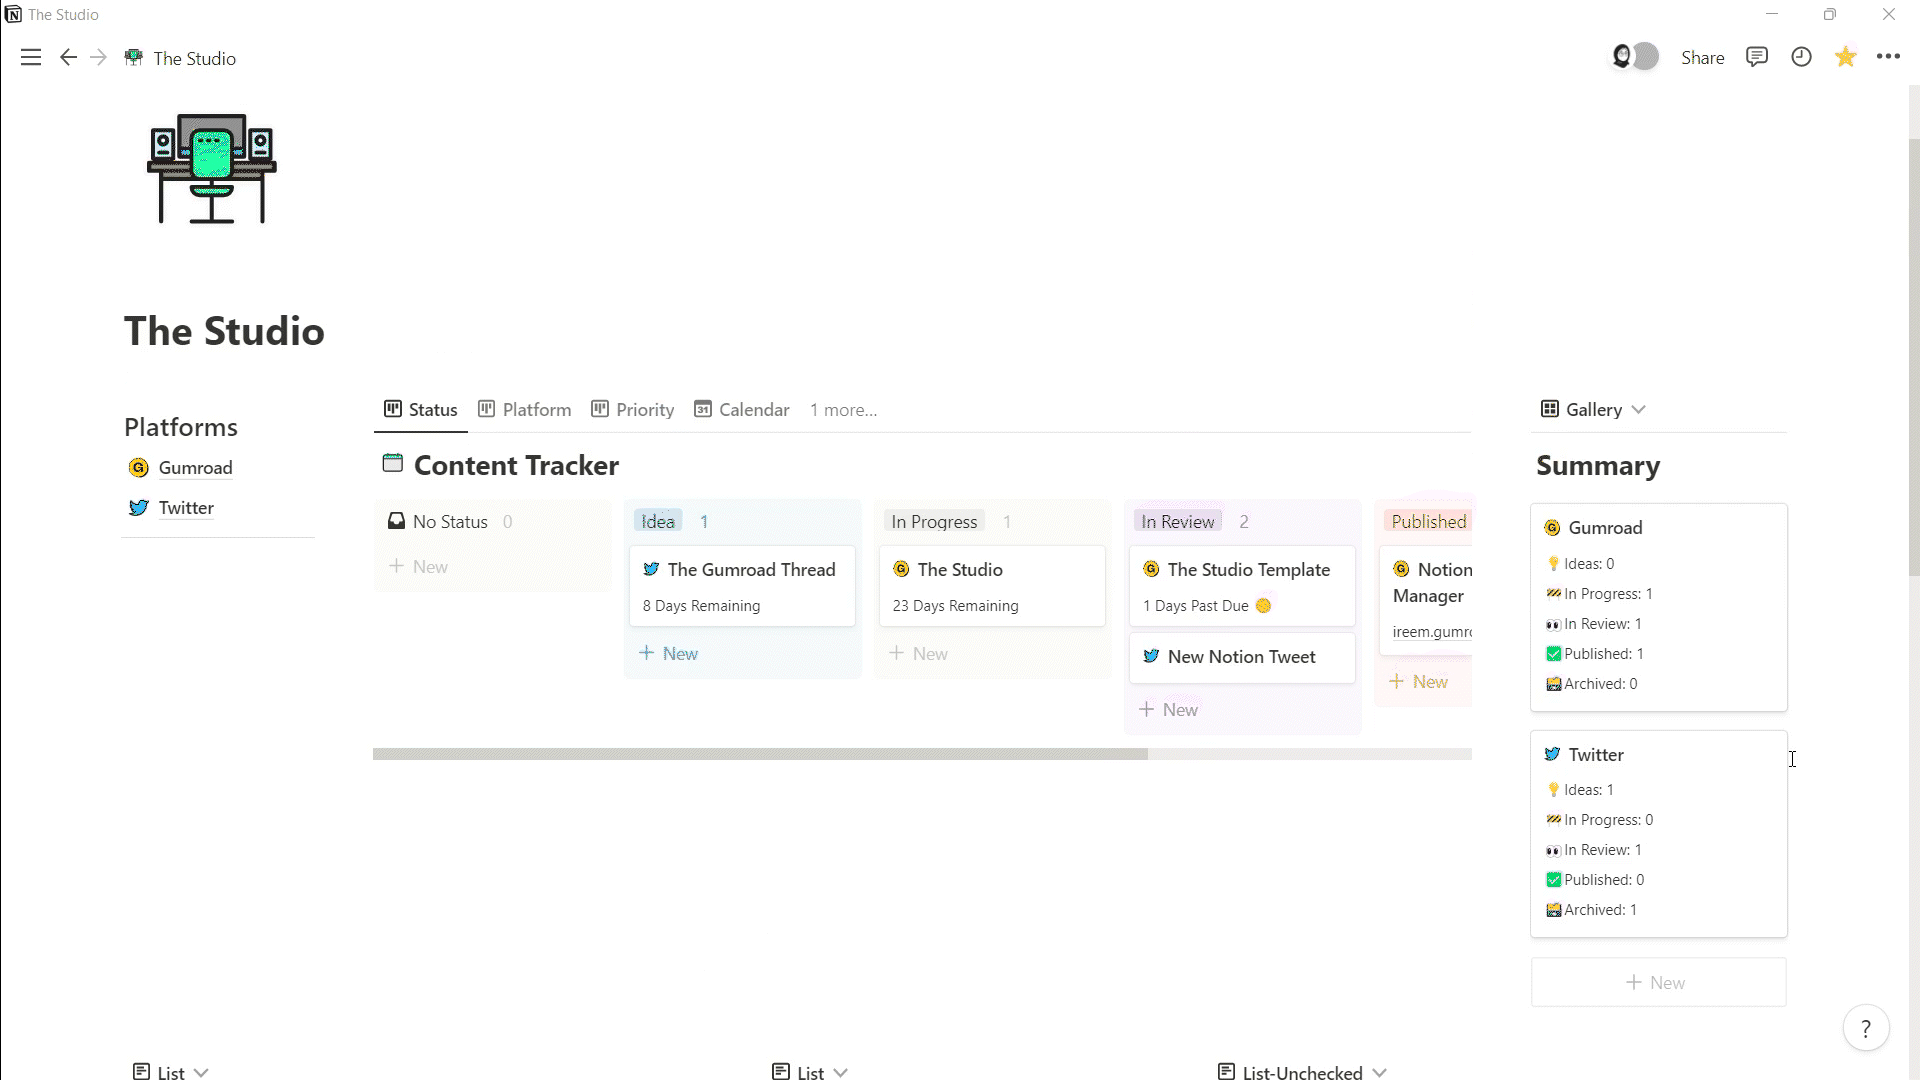
Task: Open the comments panel icon
Action: (1756, 57)
